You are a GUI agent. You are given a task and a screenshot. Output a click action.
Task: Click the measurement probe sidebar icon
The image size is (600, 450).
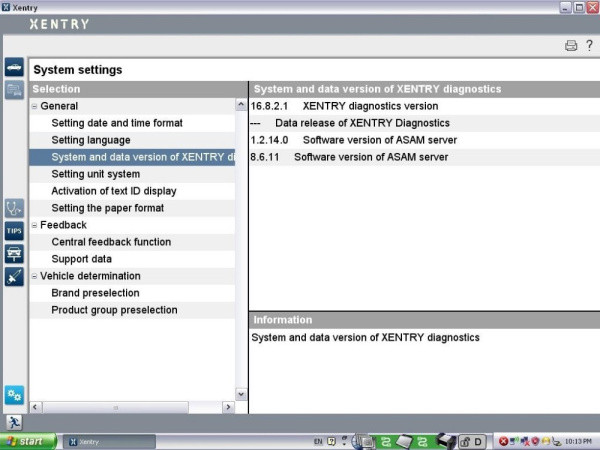[x=14, y=277]
